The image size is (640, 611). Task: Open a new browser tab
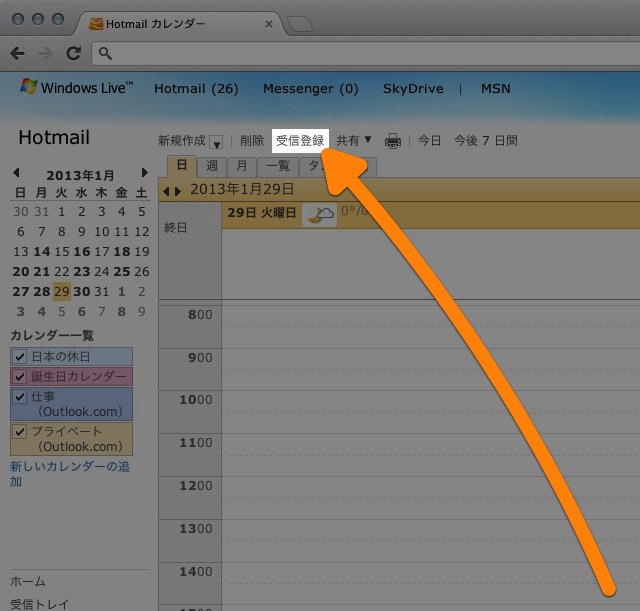pyautogui.click(x=300, y=24)
